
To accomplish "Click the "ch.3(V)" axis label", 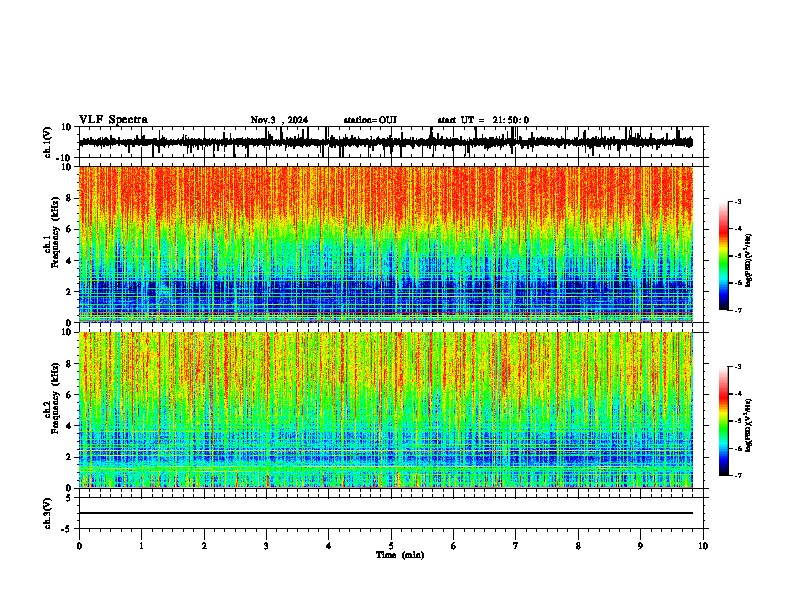I will [48, 513].
